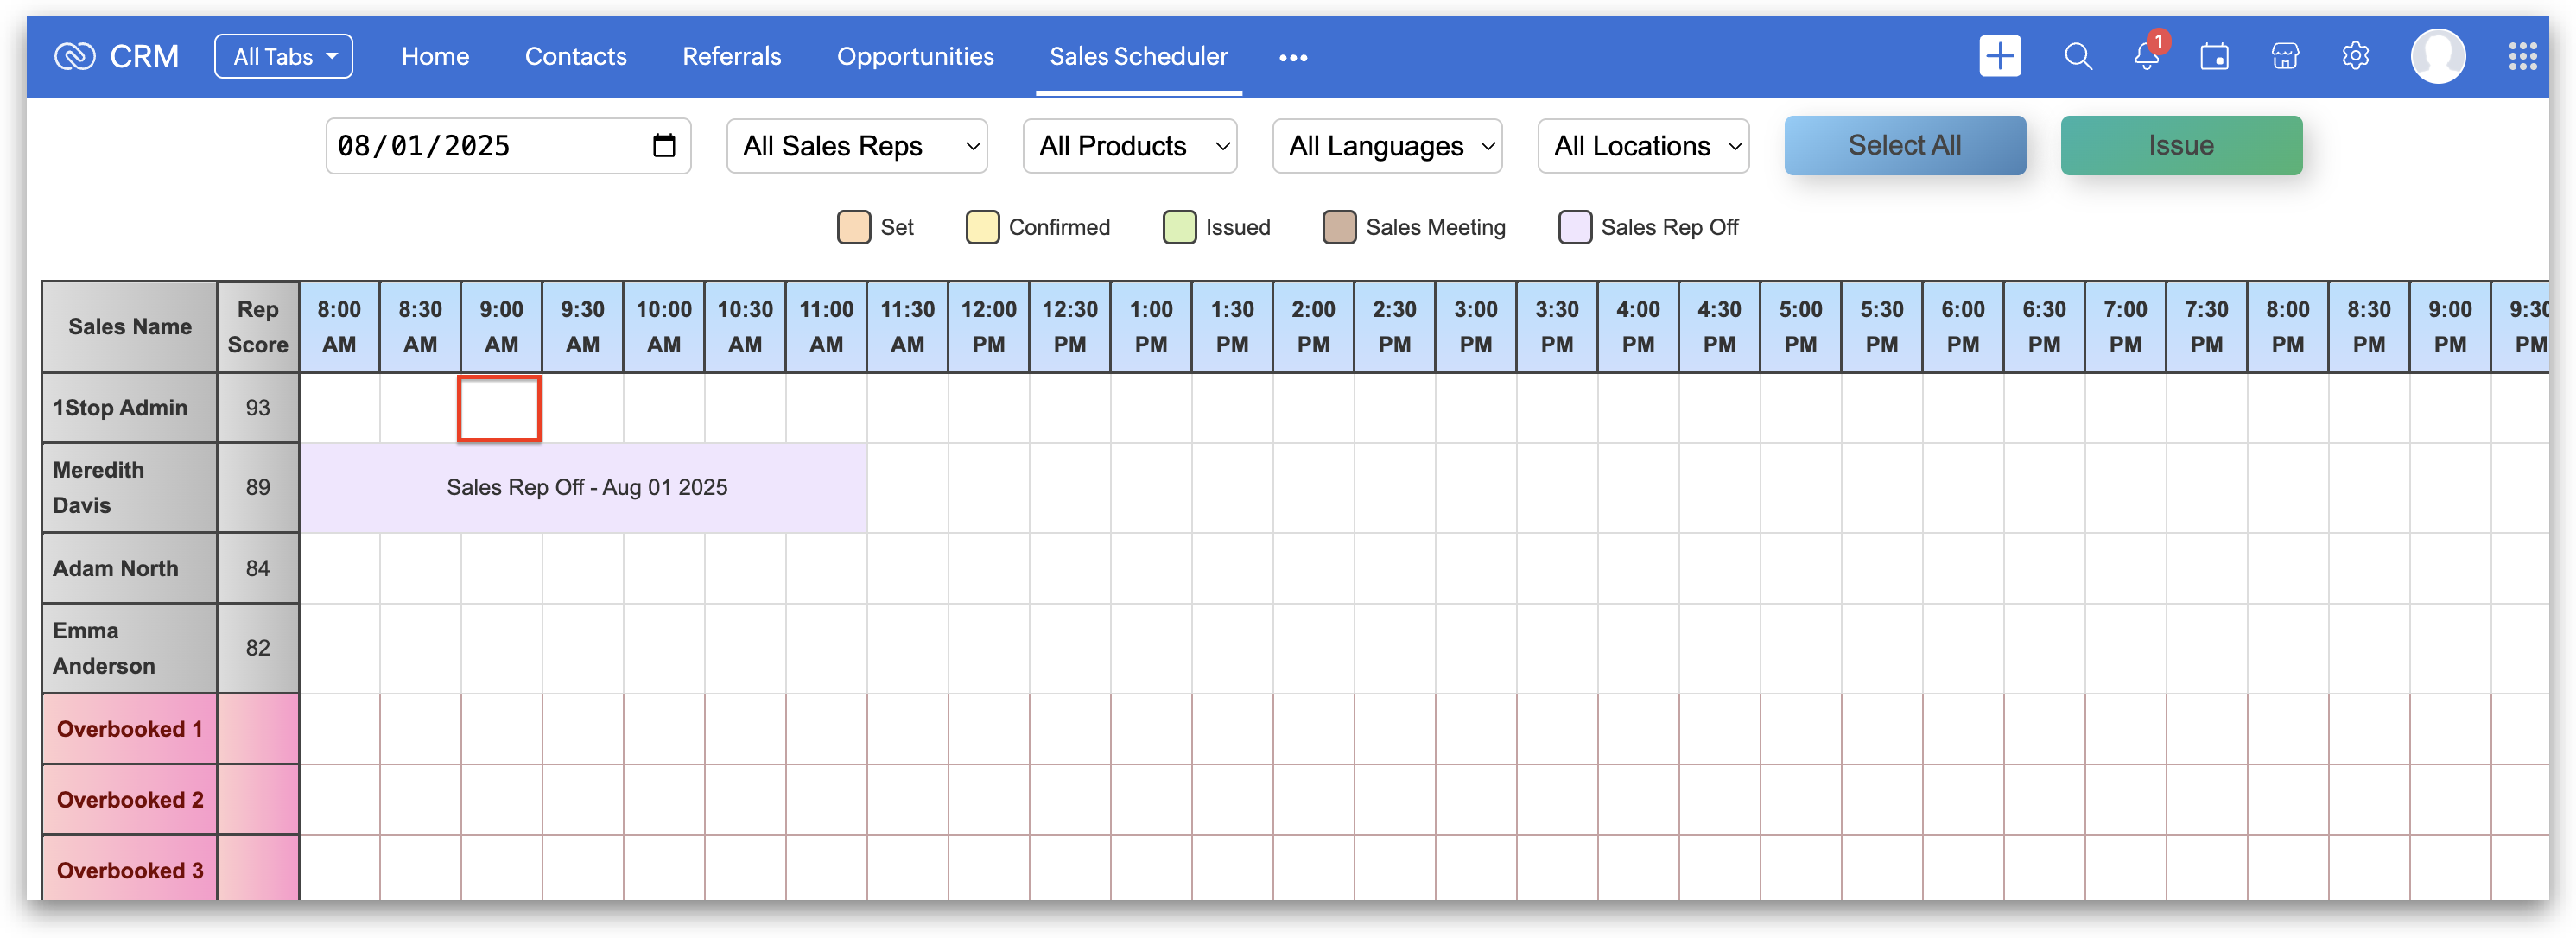Open the All Sales Reps dropdown
2576x938 pixels.
point(857,146)
